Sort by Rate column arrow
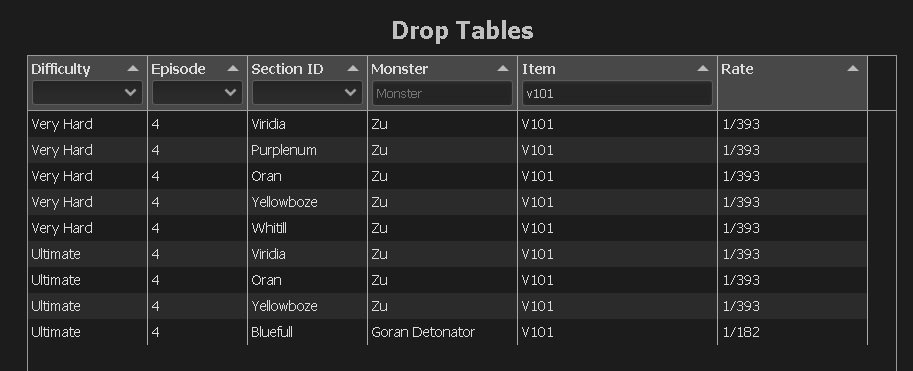Image resolution: width=913 pixels, height=371 pixels. click(x=853, y=69)
